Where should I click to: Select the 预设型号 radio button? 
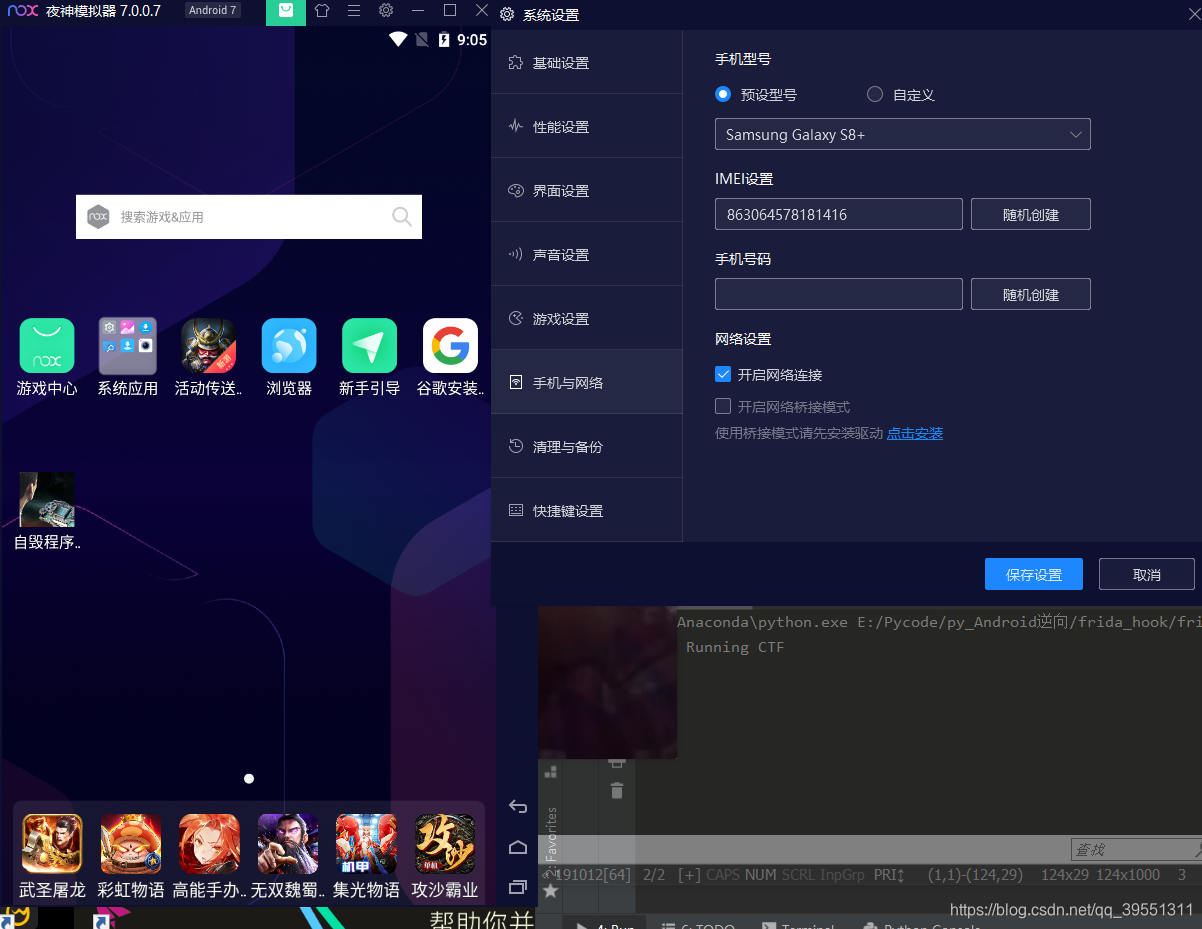pyautogui.click(x=724, y=95)
